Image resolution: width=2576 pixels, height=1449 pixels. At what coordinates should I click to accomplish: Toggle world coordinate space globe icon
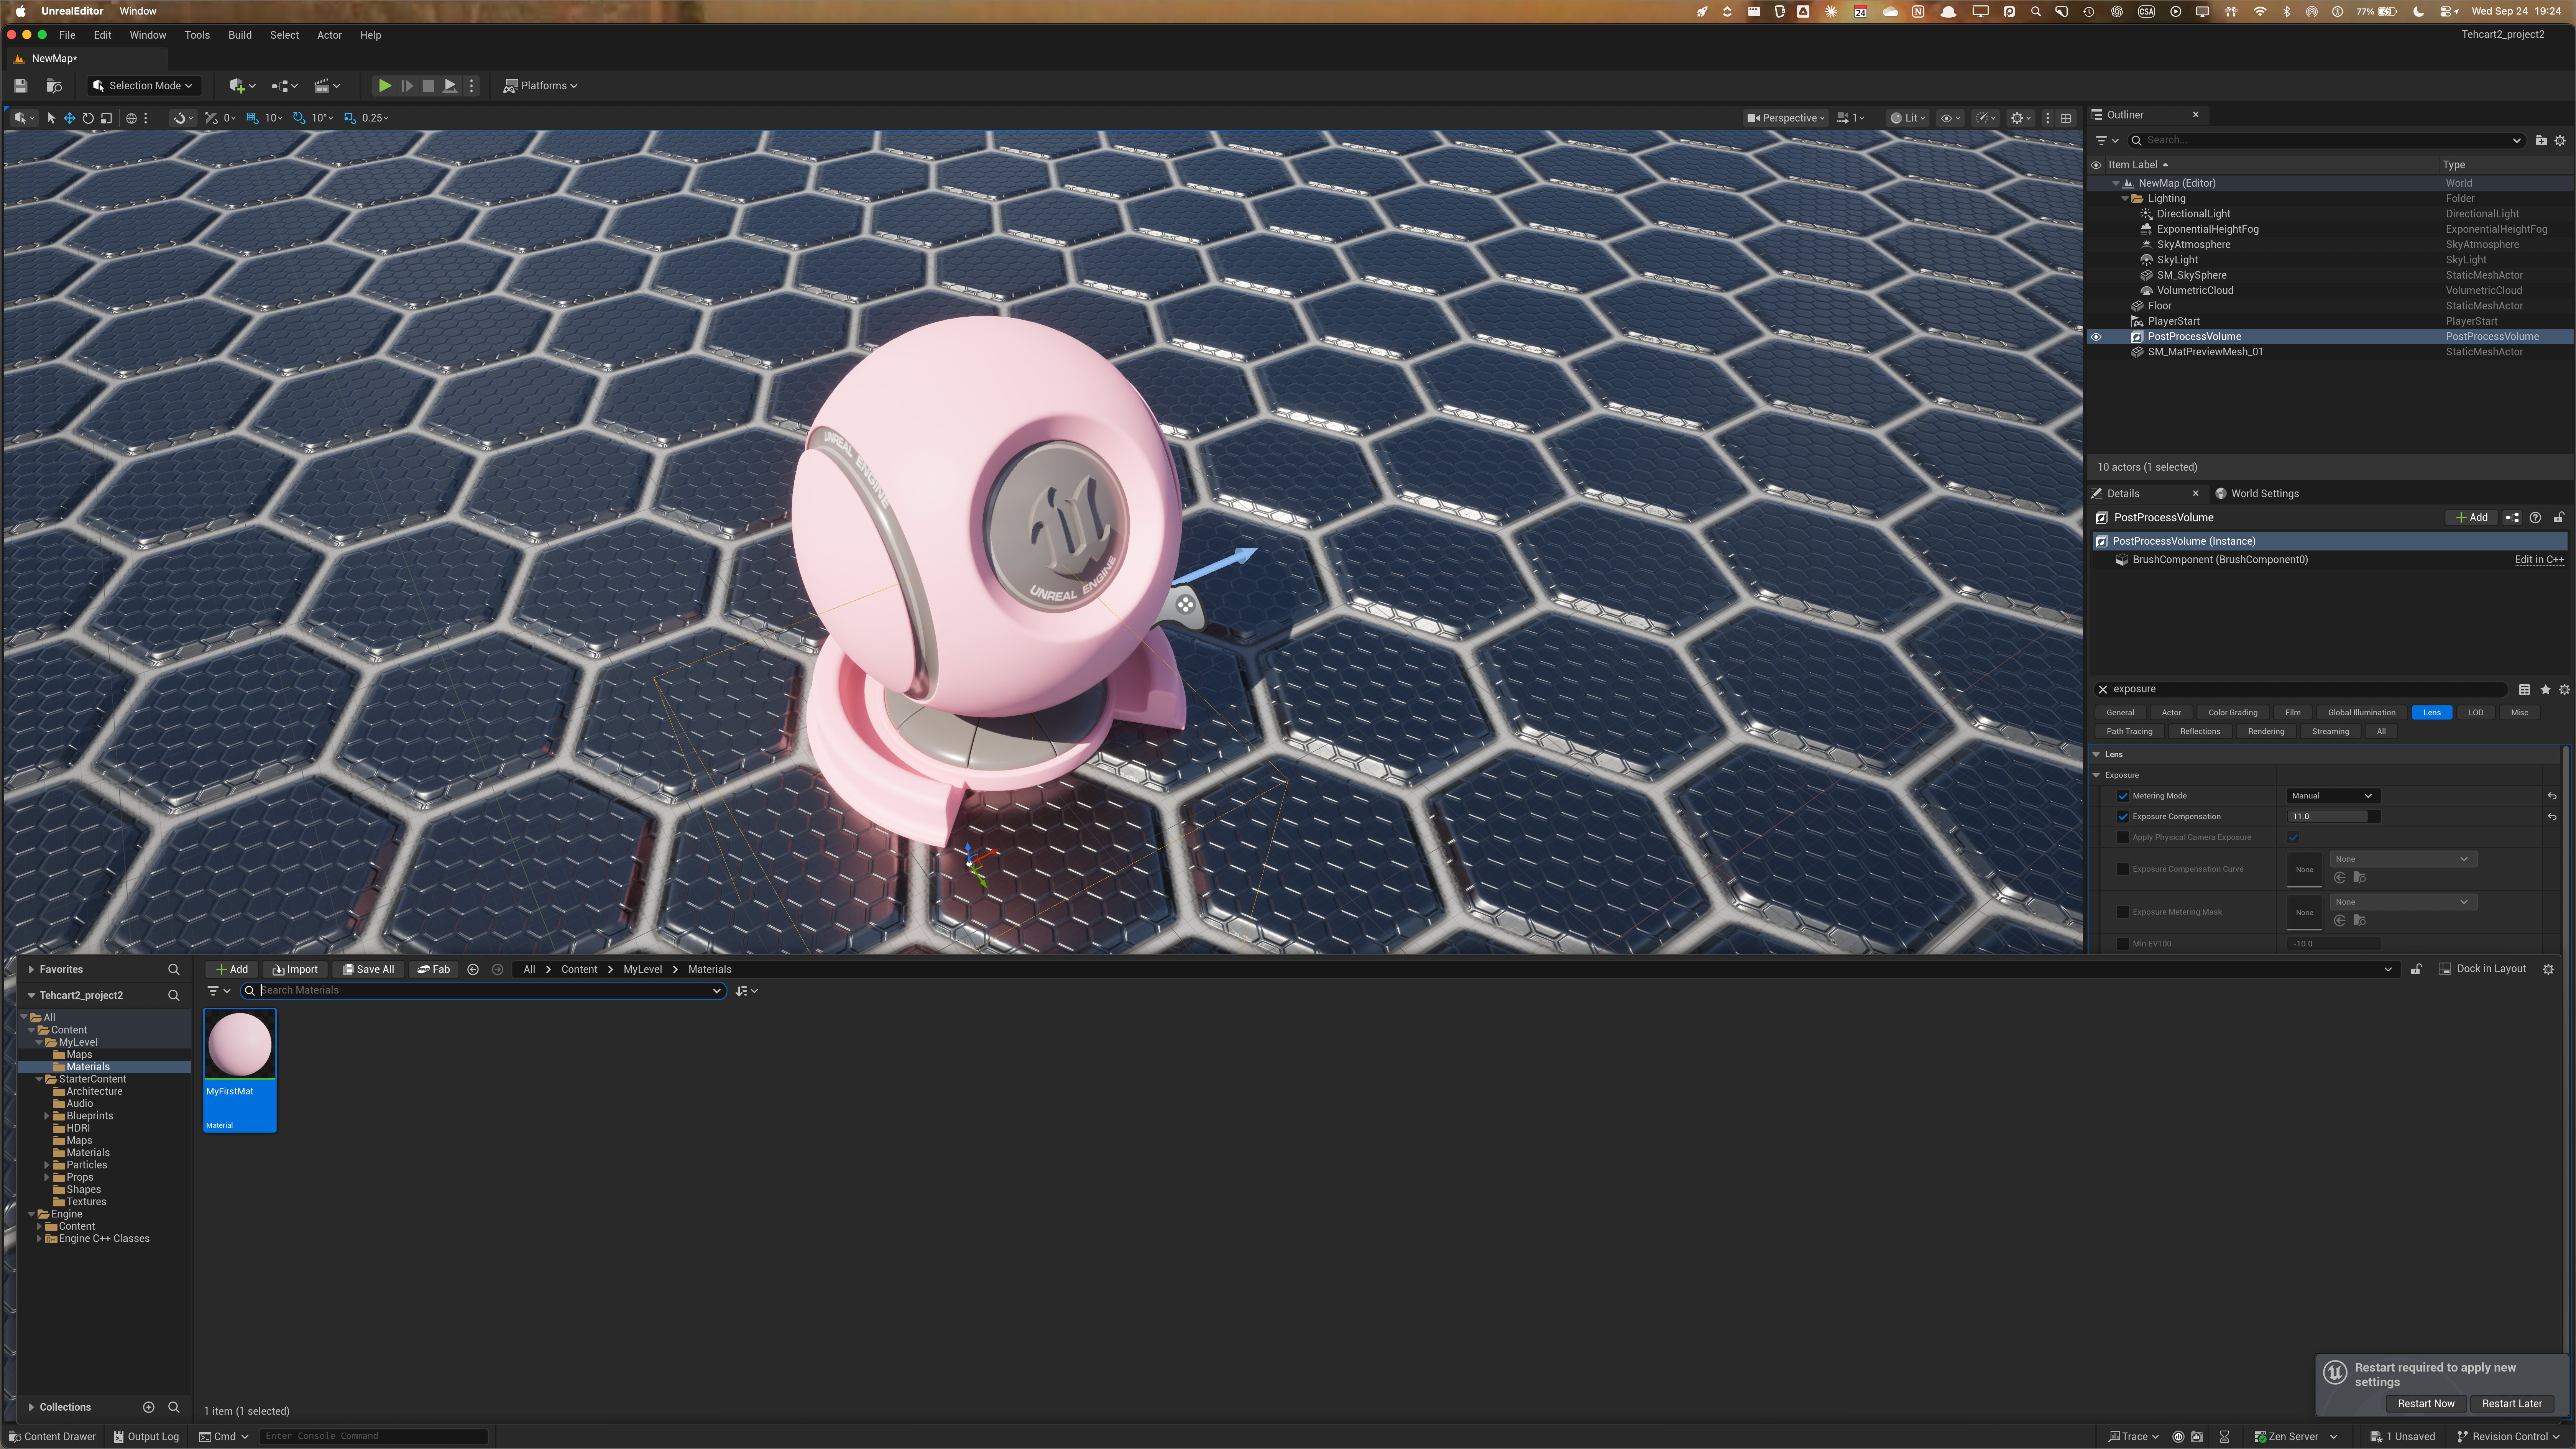point(131,118)
